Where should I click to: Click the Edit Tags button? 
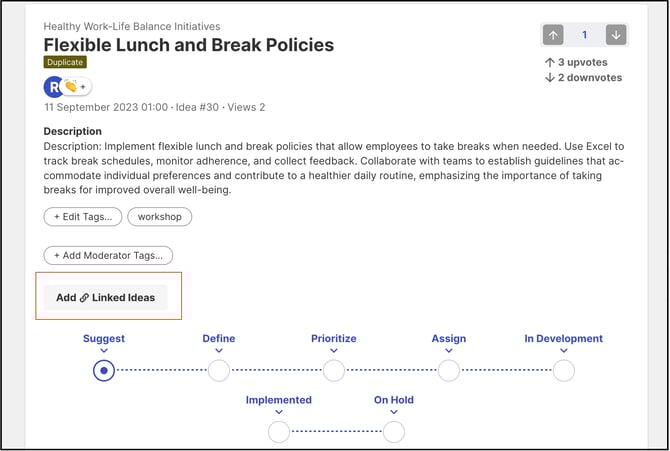click(83, 217)
